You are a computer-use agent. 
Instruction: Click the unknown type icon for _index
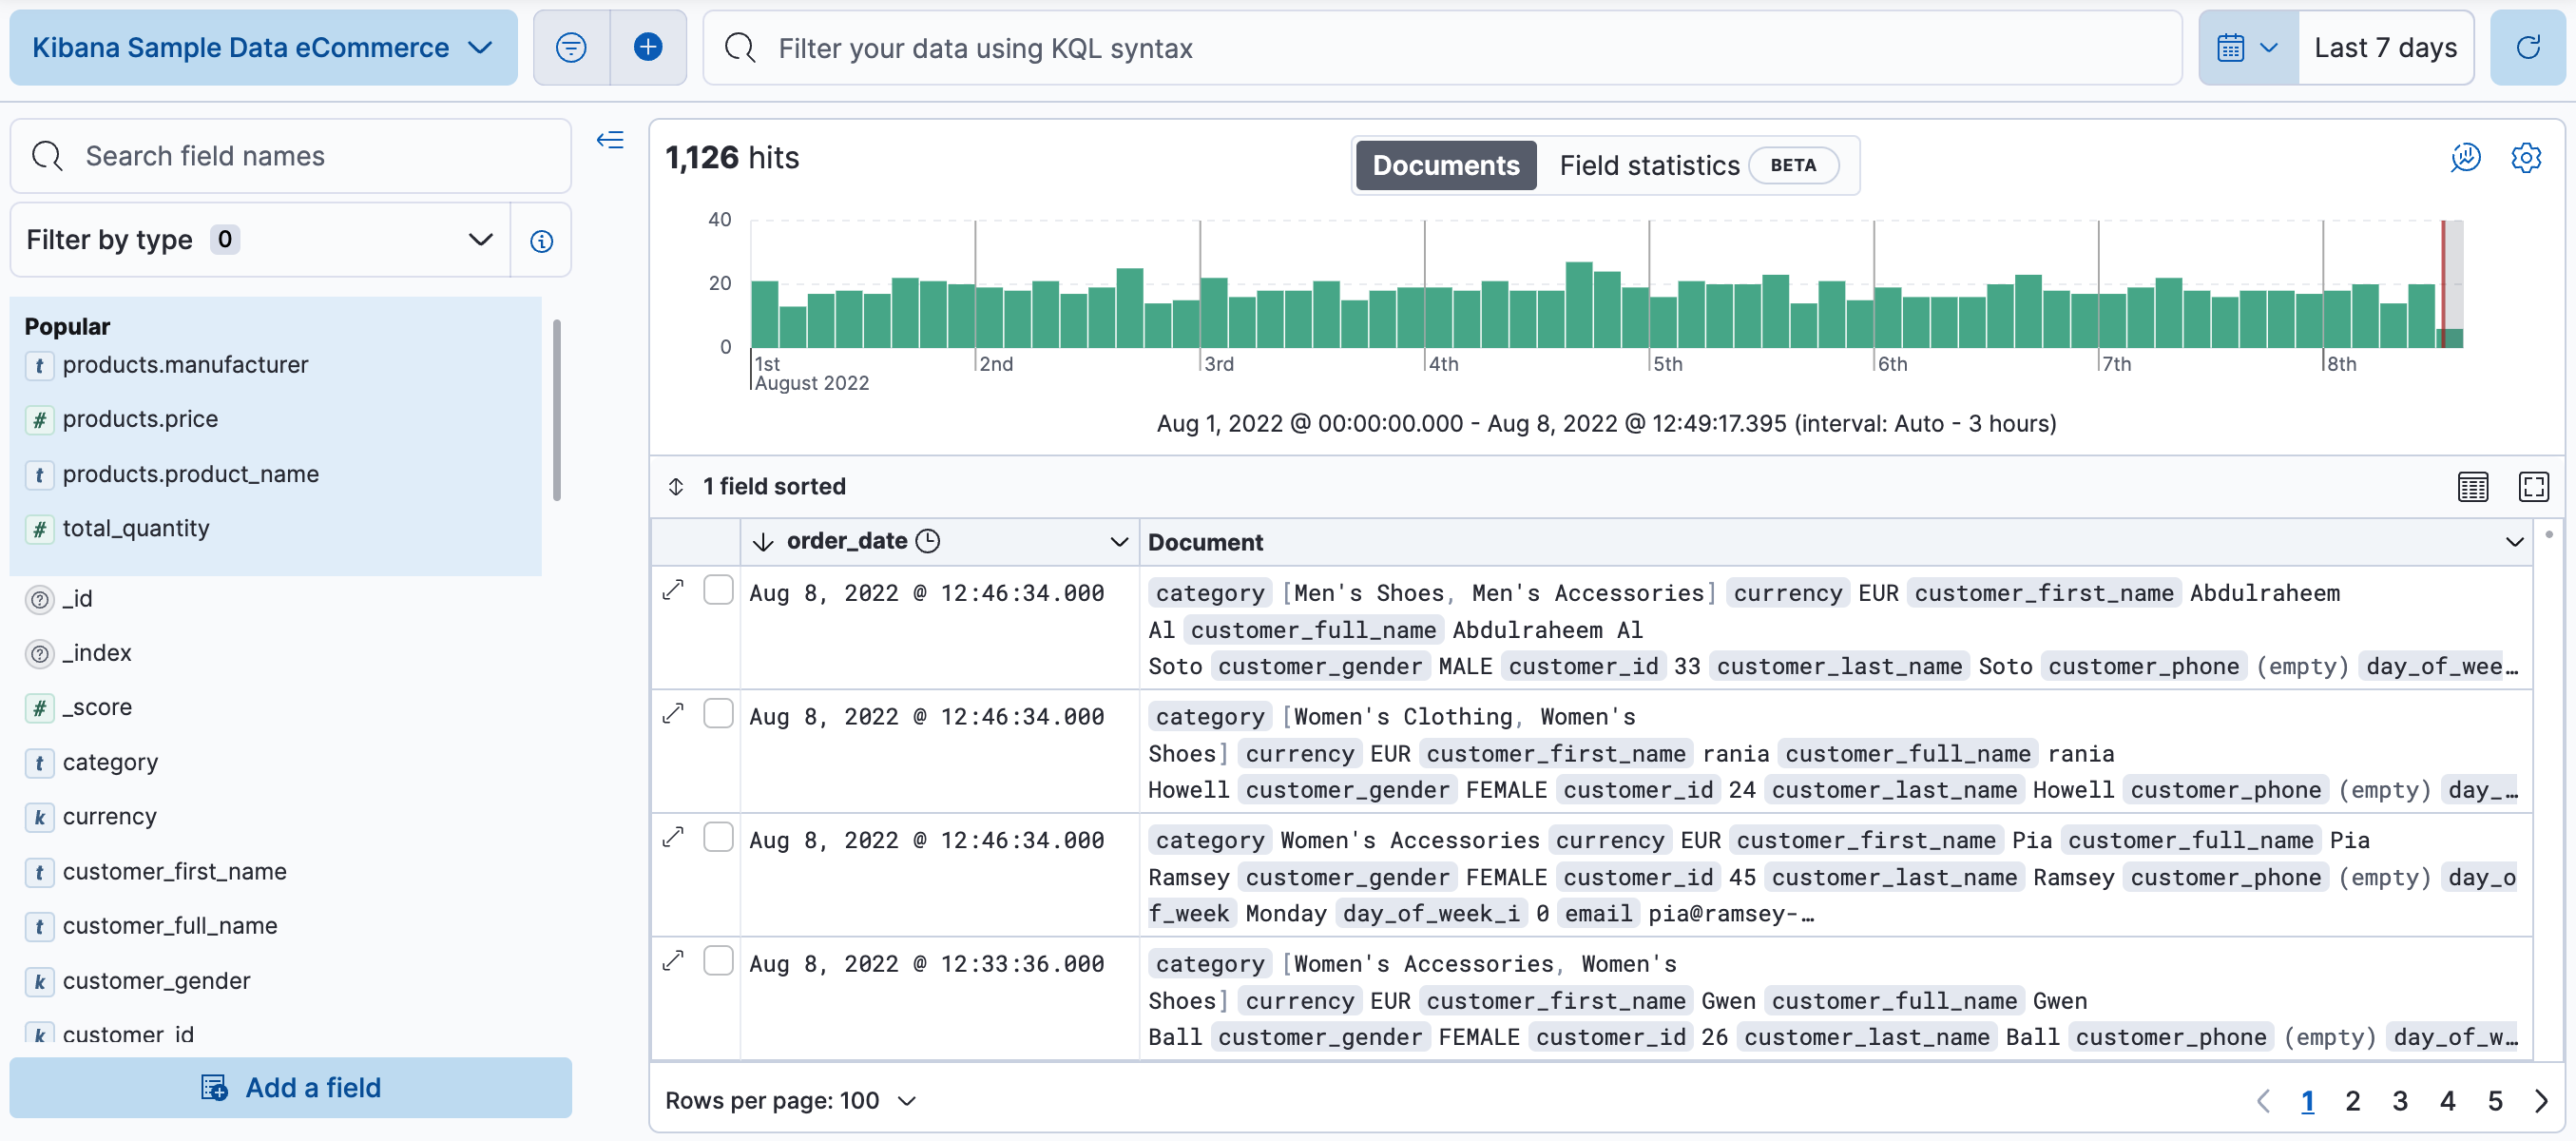tap(39, 654)
